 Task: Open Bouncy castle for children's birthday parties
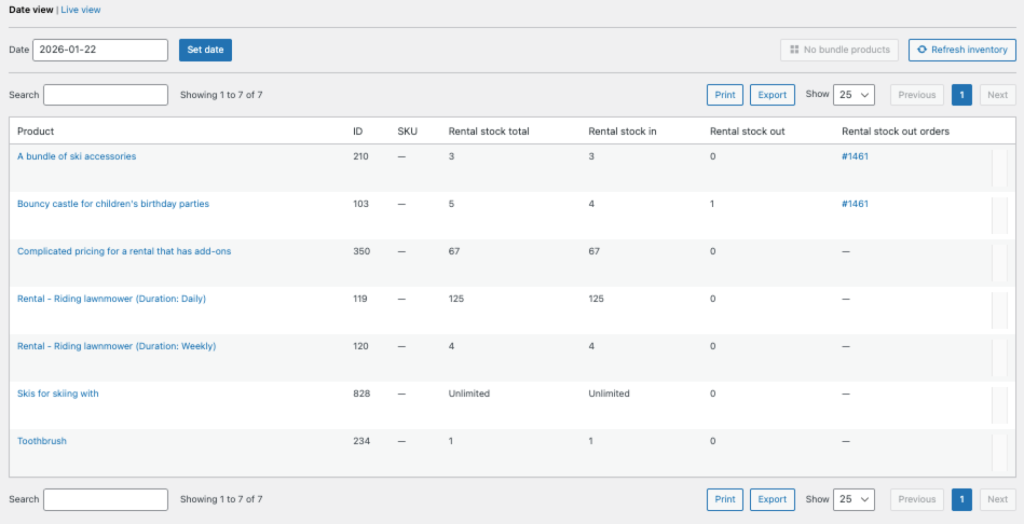(113, 204)
